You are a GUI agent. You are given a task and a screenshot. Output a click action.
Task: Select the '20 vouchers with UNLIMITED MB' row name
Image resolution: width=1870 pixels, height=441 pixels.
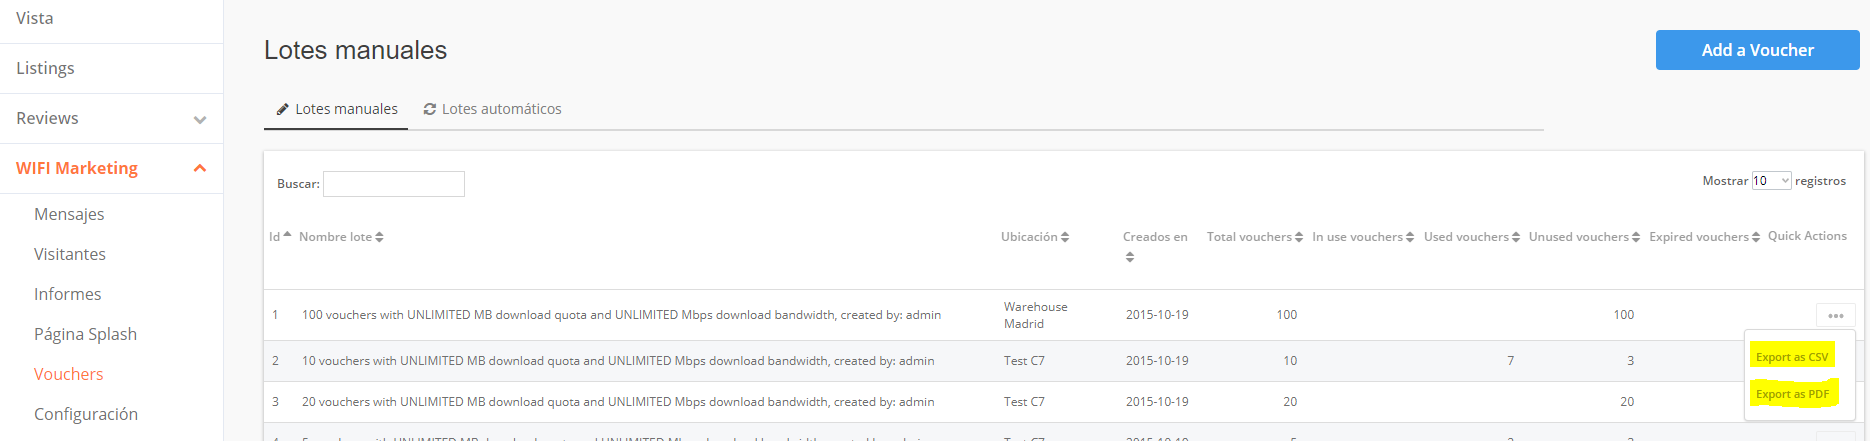(618, 402)
